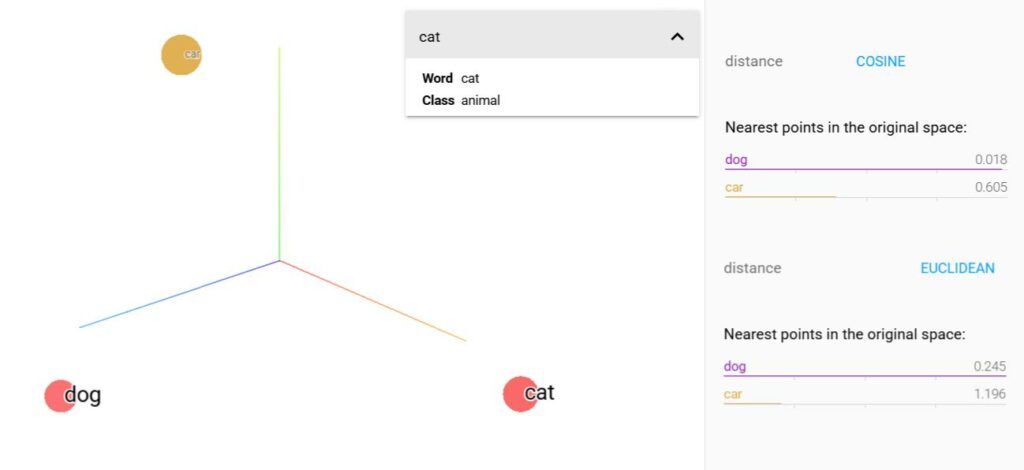Screen dimensions: 1024x470
Task: Click the 0.018 cosine distance value
Action: coord(991,160)
